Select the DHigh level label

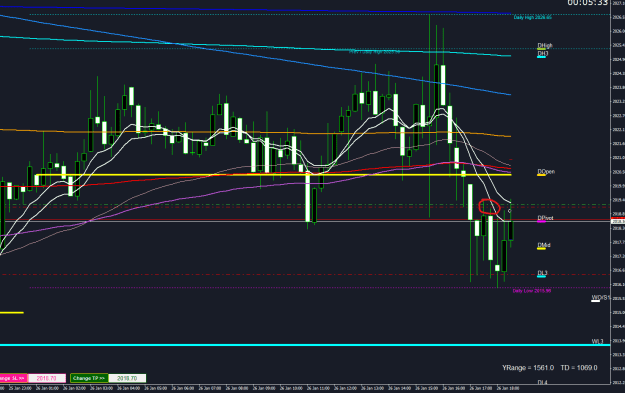(x=545, y=45)
